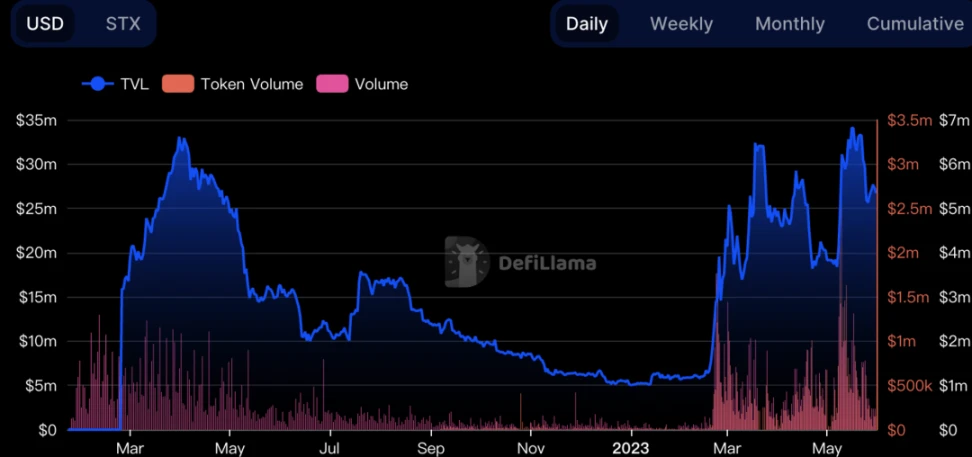Viewport: 972px width, 457px height.
Task: Click the Sep label on time axis
Action: (x=431, y=447)
